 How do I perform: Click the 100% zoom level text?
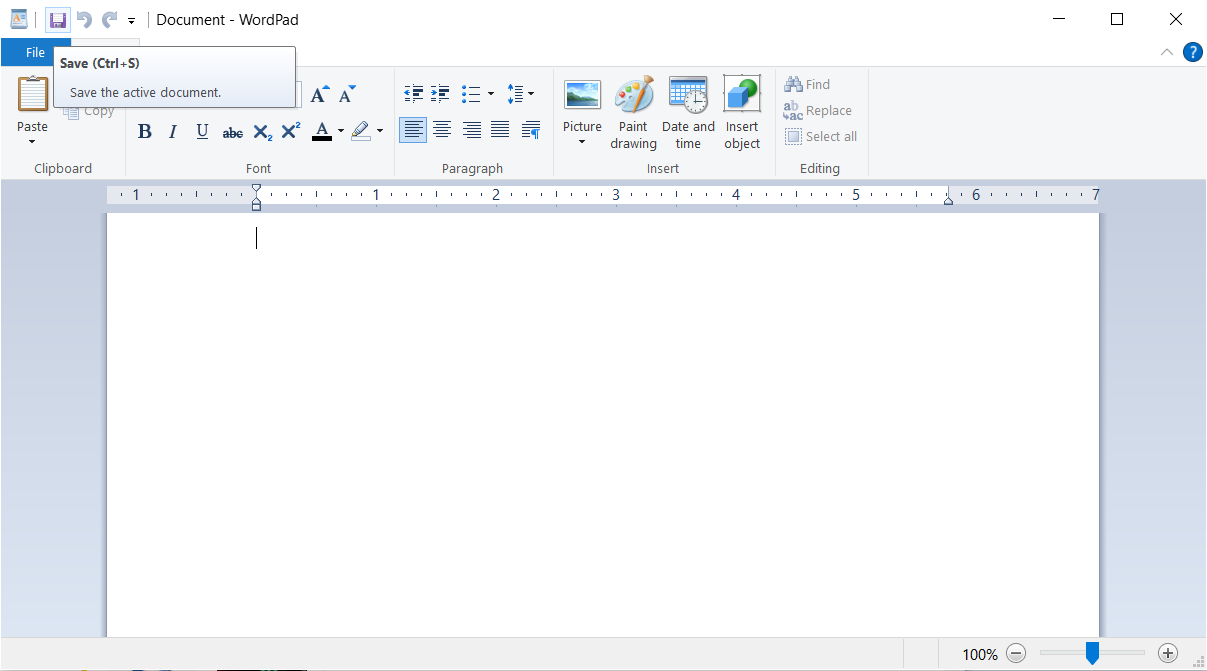pos(980,654)
